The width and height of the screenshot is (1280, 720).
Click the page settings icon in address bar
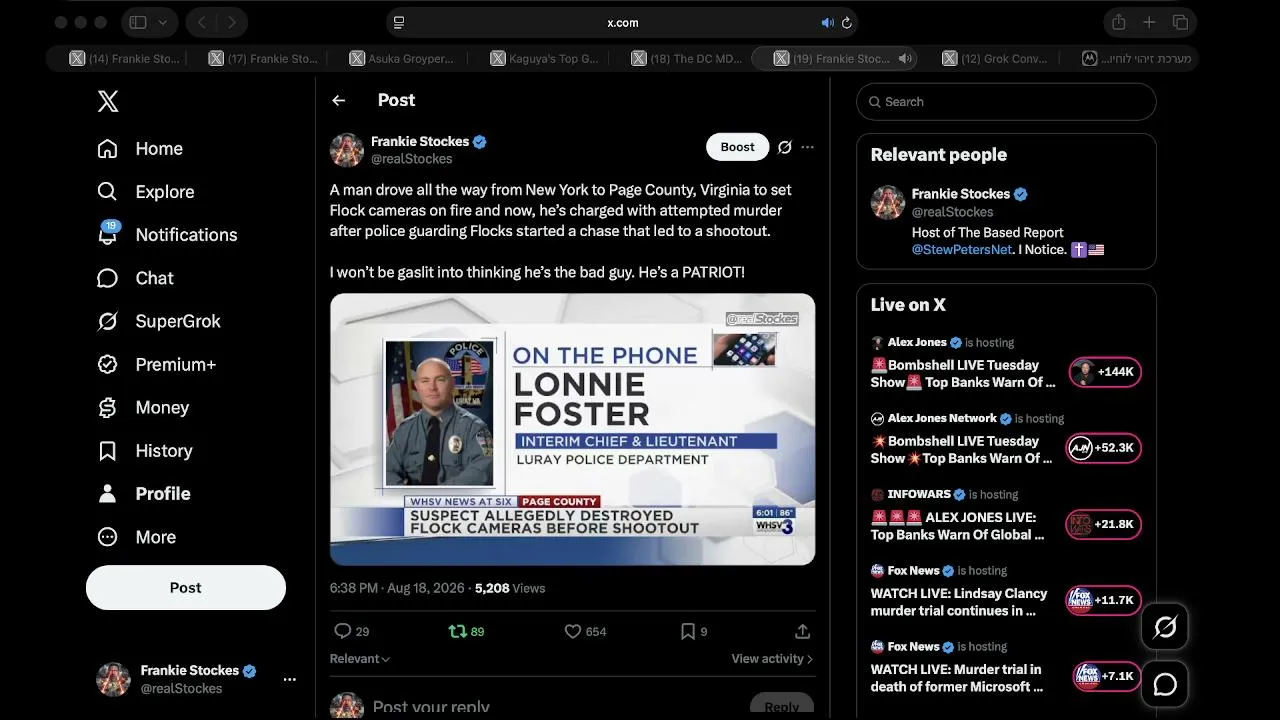[x=399, y=23]
